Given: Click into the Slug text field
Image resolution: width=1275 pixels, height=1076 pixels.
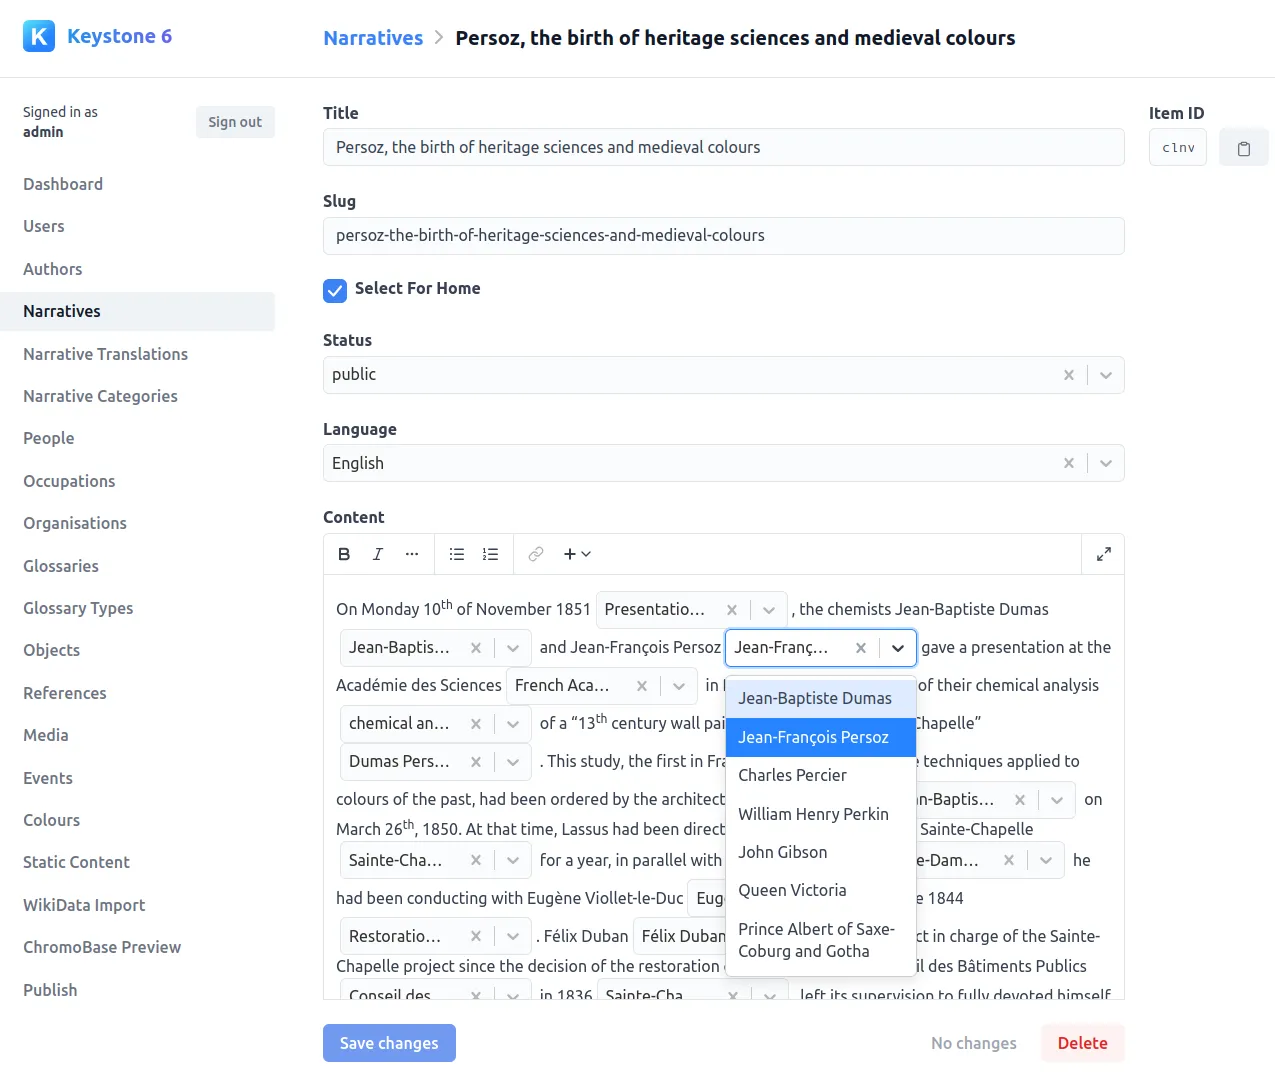Looking at the screenshot, I should tap(723, 236).
